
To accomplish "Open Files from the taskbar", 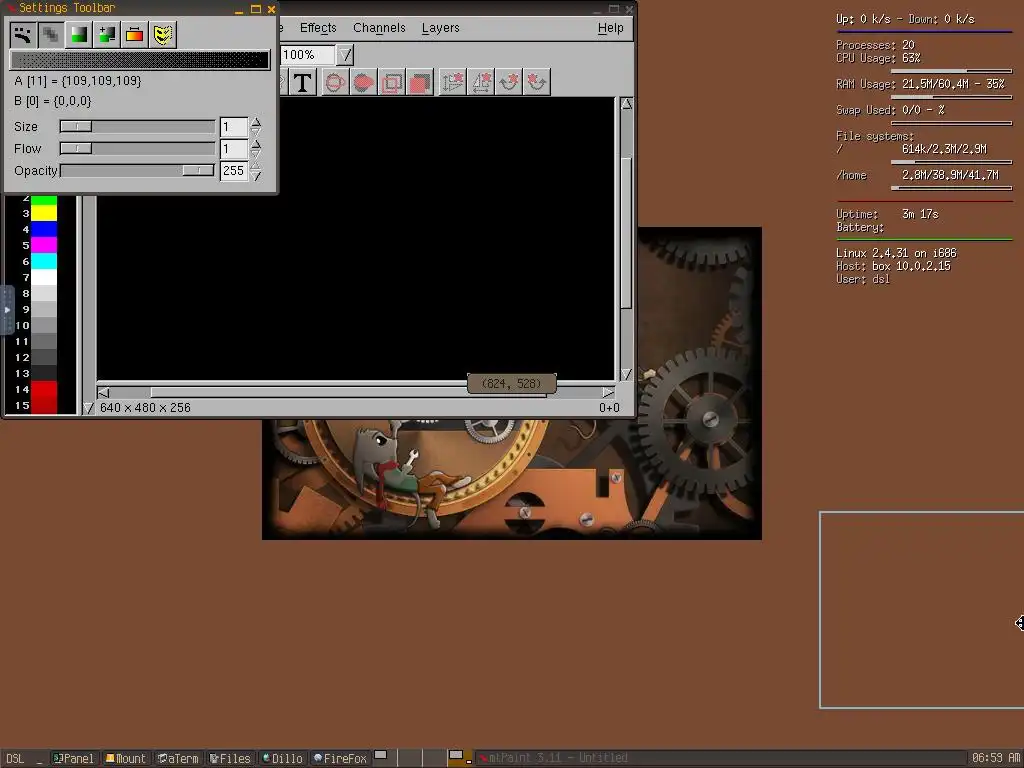I will 231,758.
